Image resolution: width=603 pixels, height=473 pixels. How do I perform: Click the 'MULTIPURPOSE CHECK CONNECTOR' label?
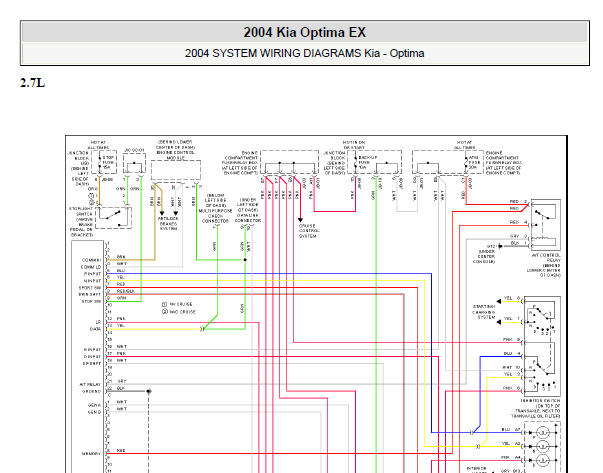(215, 216)
